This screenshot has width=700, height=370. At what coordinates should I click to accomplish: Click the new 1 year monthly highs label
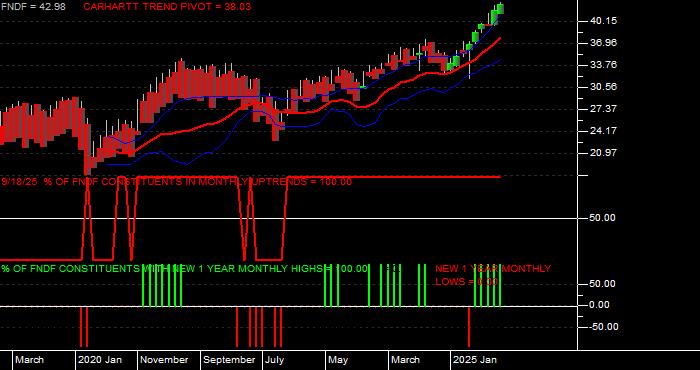pos(184,269)
